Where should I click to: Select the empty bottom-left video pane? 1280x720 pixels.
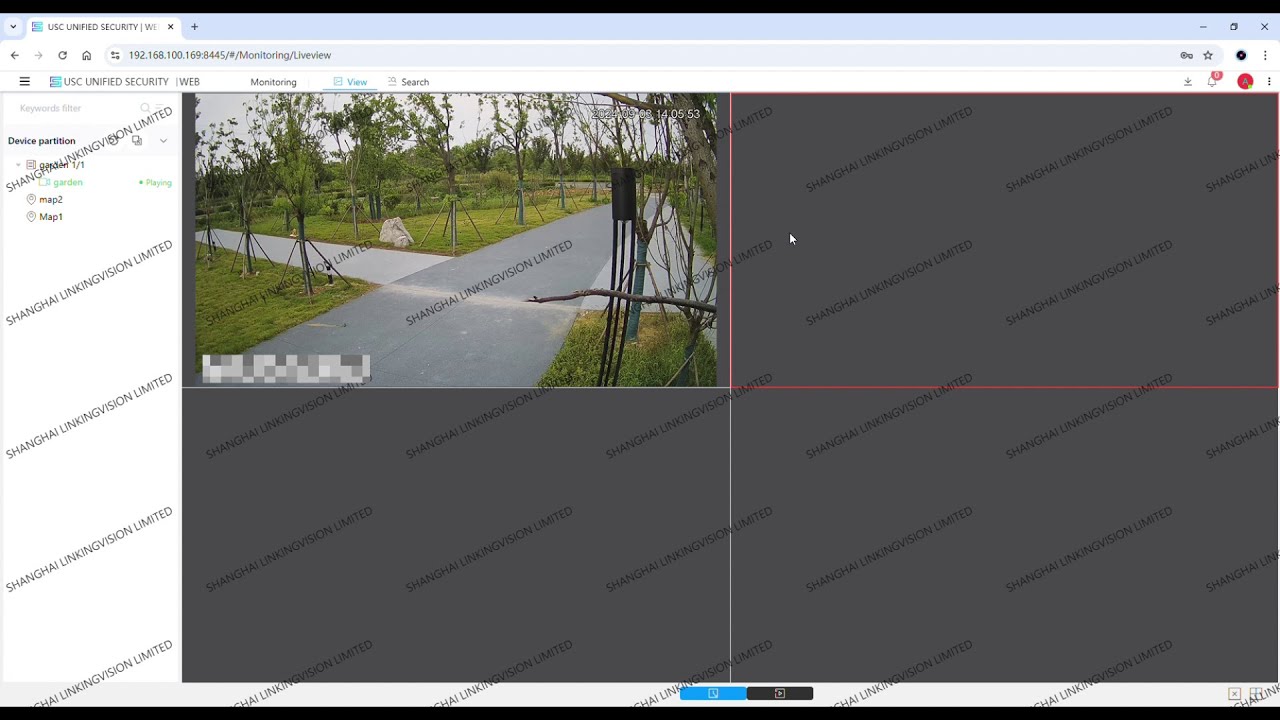(456, 535)
